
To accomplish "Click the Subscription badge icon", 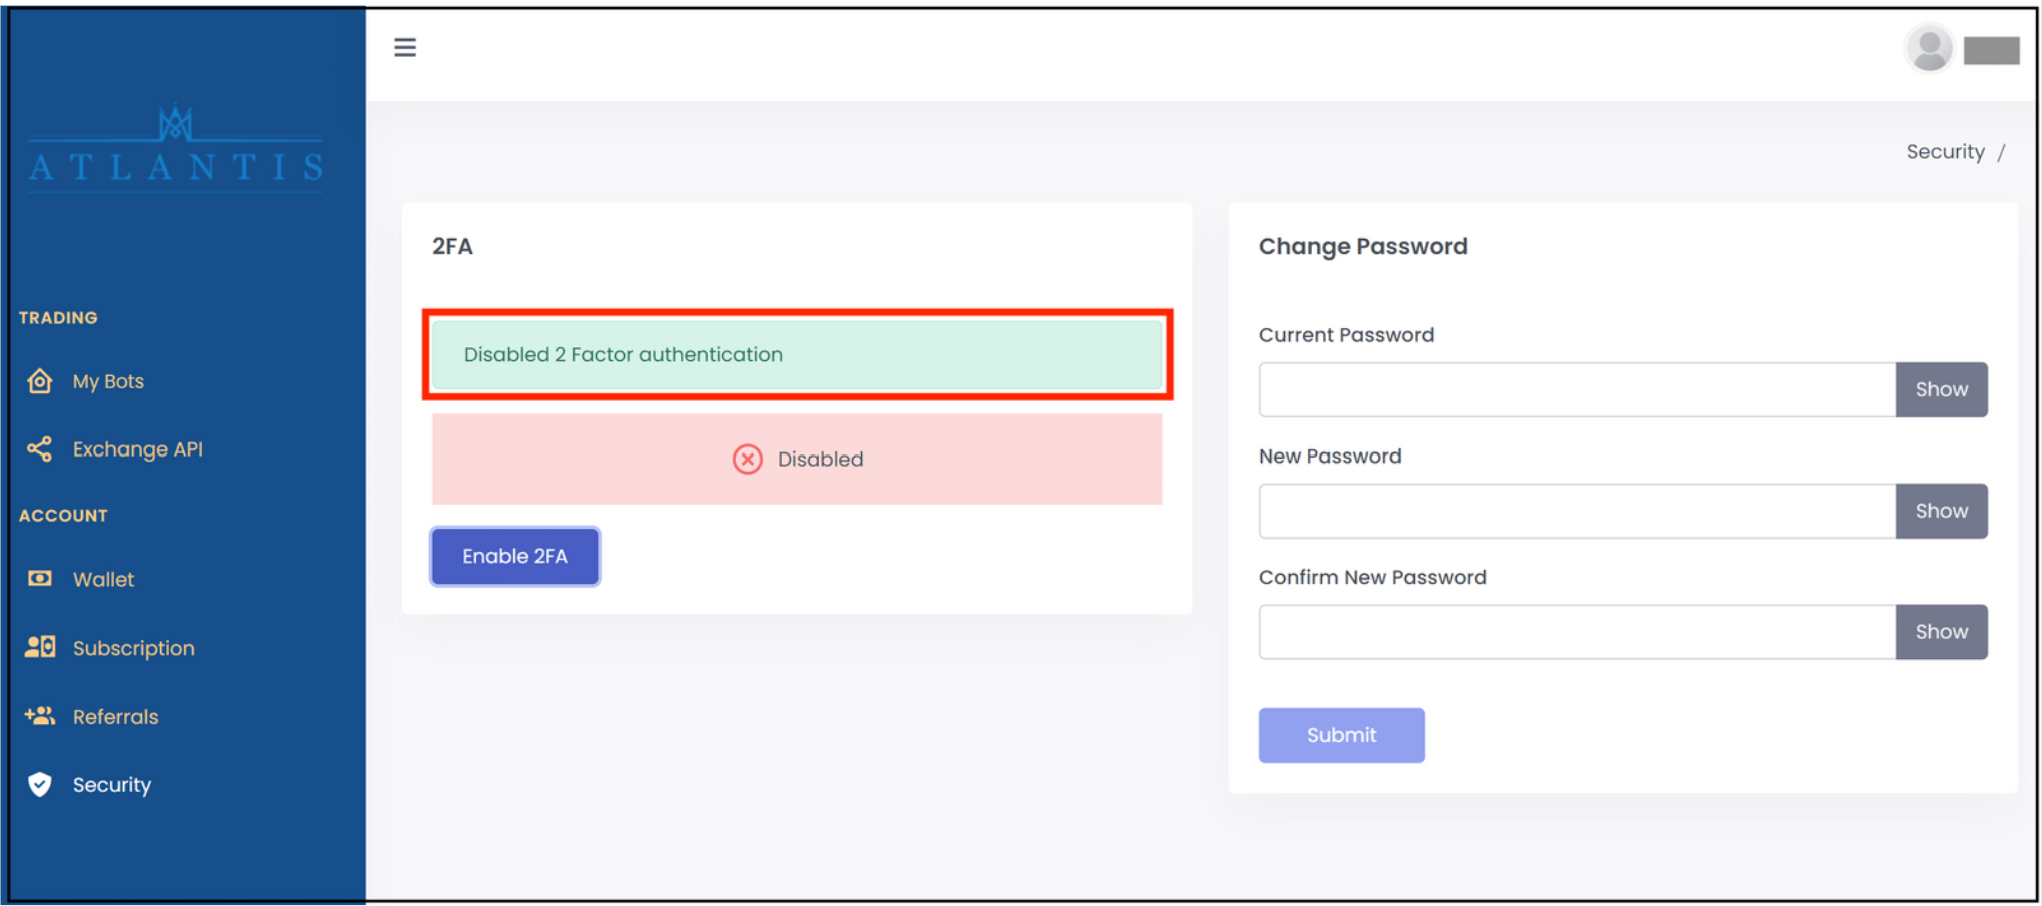I will point(40,647).
